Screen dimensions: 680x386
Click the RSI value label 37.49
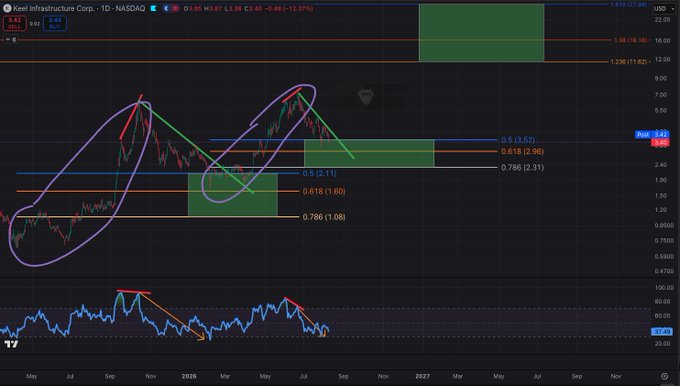point(662,331)
